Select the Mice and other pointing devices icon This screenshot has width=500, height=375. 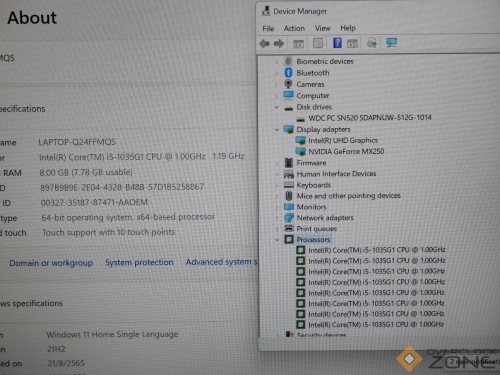[289, 196]
